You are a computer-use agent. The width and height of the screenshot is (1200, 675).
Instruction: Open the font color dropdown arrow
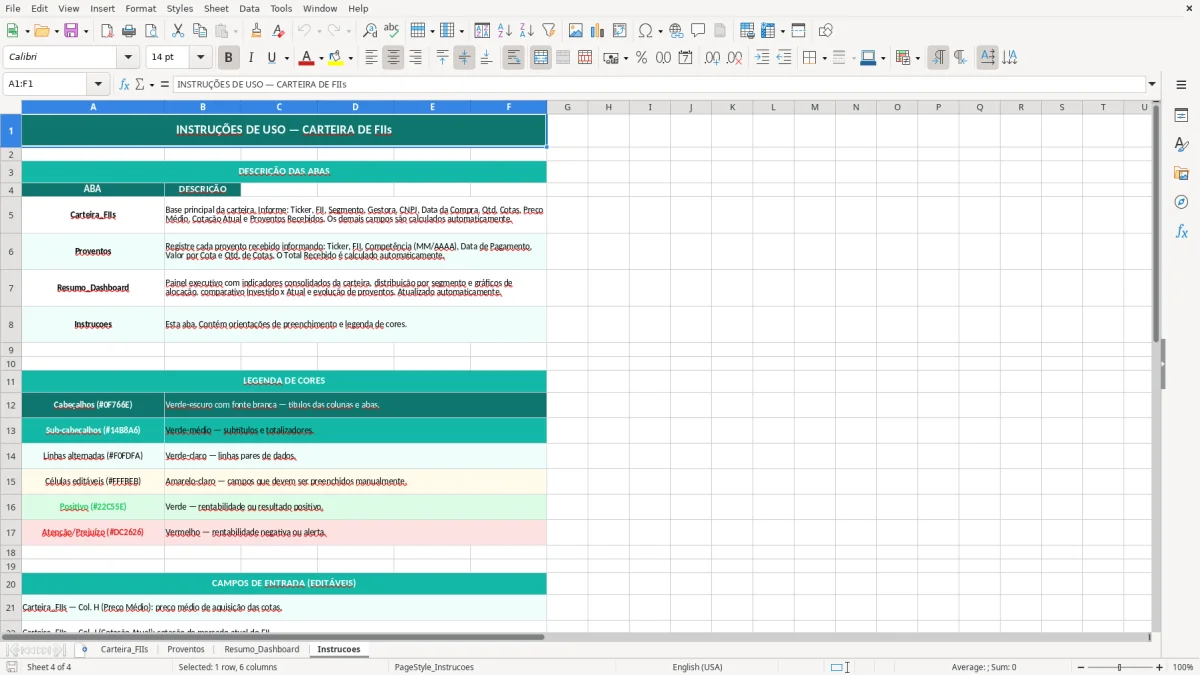click(322, 58)
